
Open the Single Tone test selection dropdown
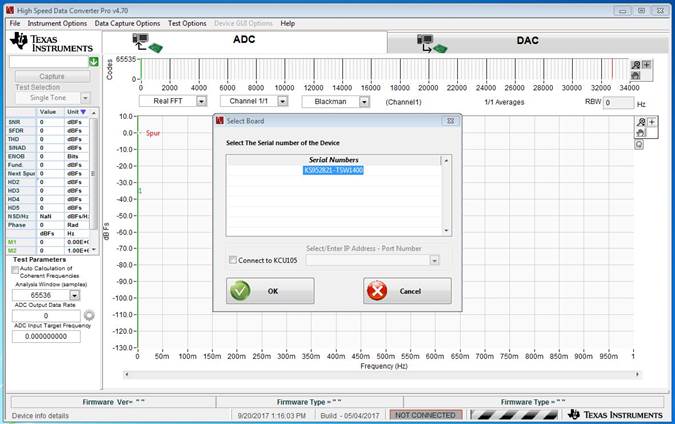click(85, 98)
